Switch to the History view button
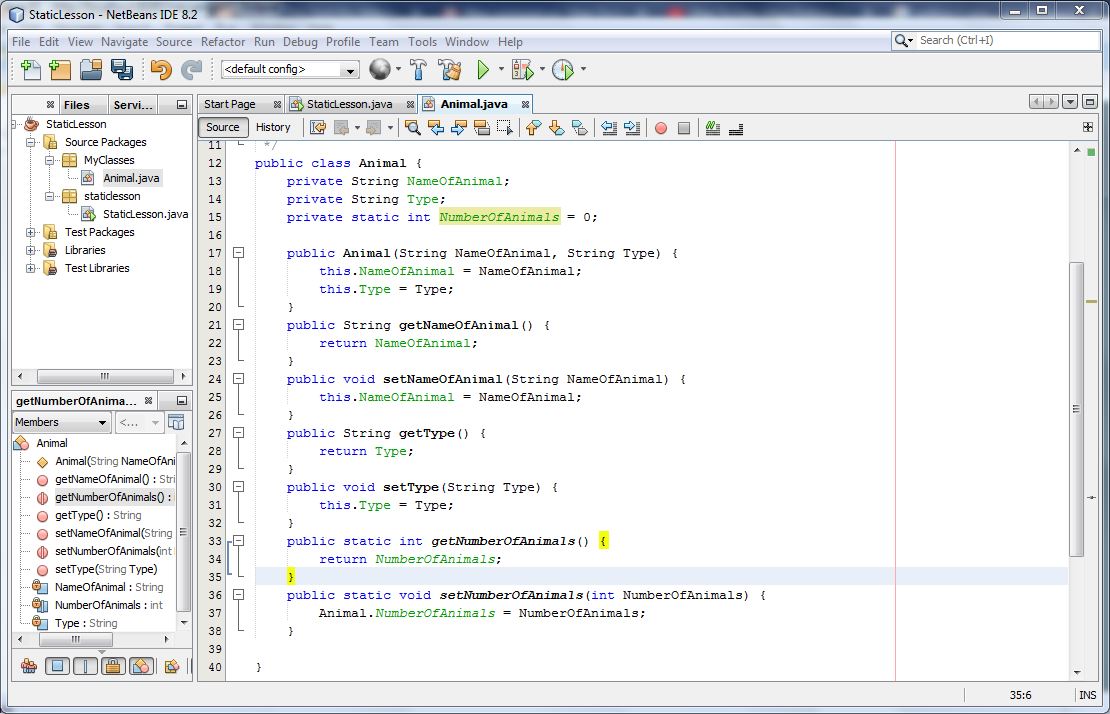Screen dimensions: 1110x714 click(273, 127)
